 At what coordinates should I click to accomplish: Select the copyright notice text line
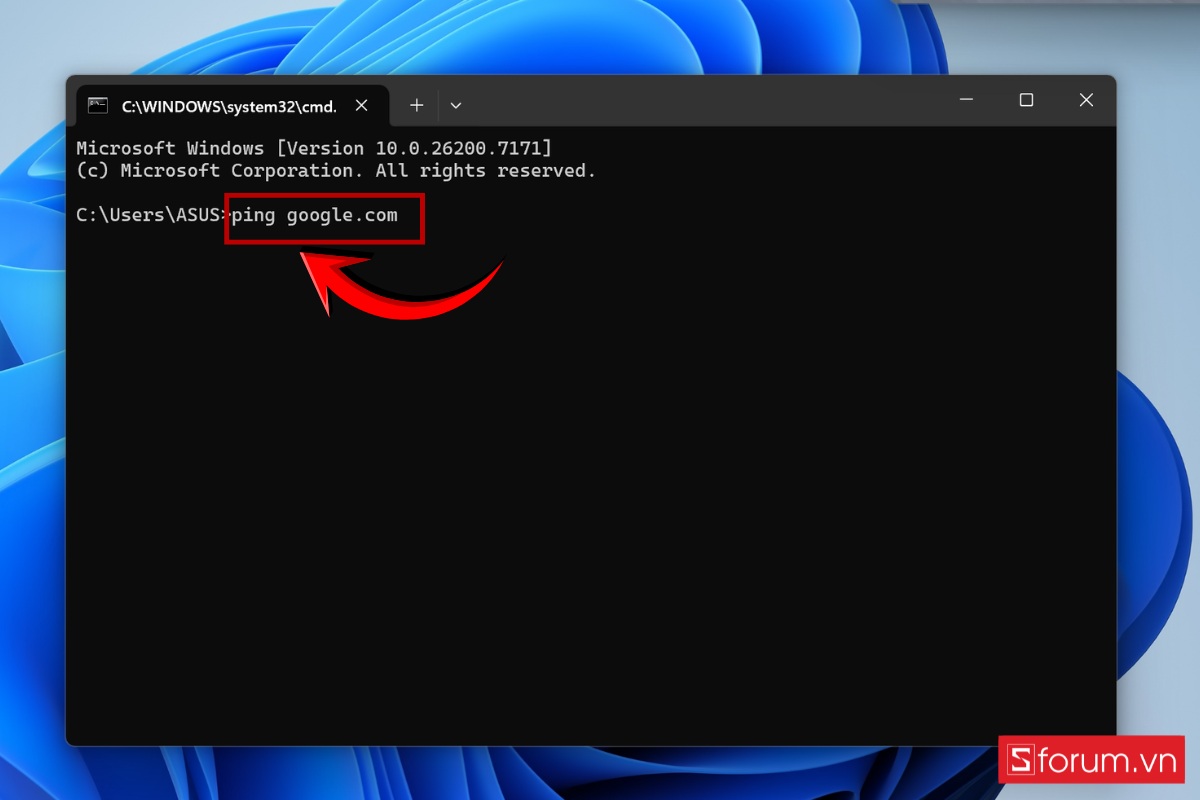point(335,170)
